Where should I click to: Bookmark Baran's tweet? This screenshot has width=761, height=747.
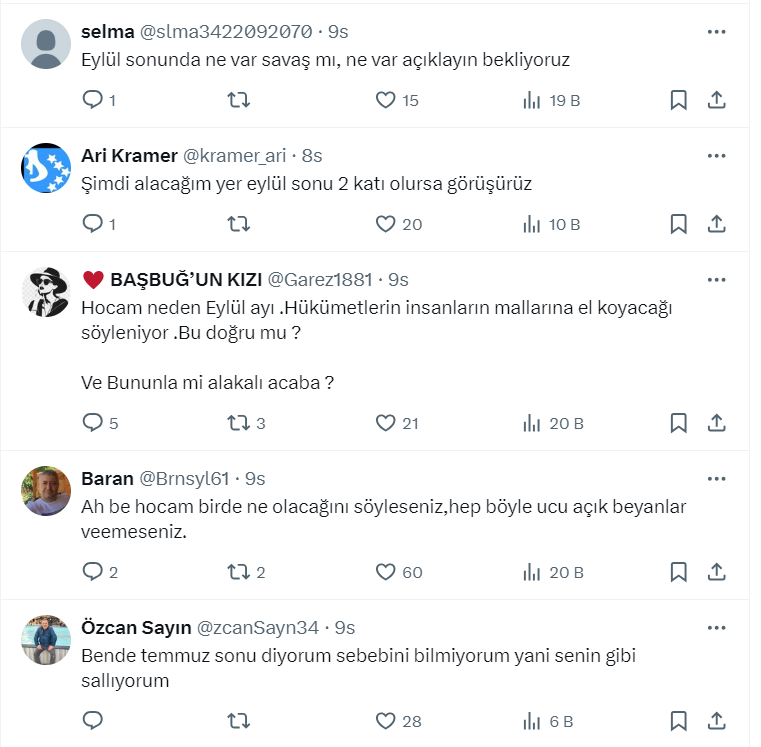click(678, 572)
